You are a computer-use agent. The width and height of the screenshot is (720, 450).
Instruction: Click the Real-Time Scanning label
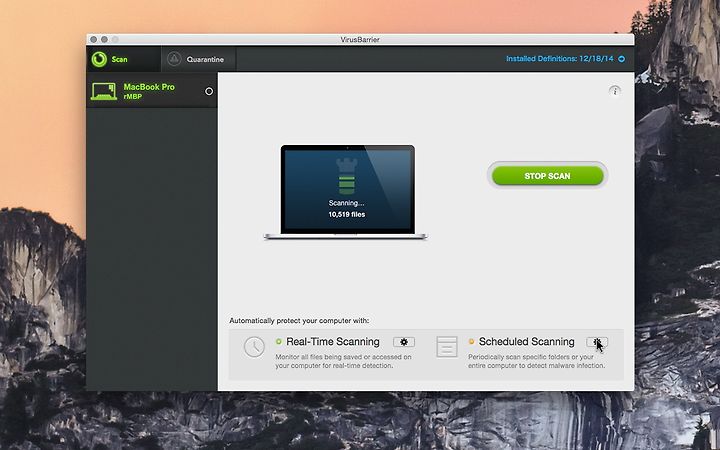pyautogui.click(x=333, y=342)
